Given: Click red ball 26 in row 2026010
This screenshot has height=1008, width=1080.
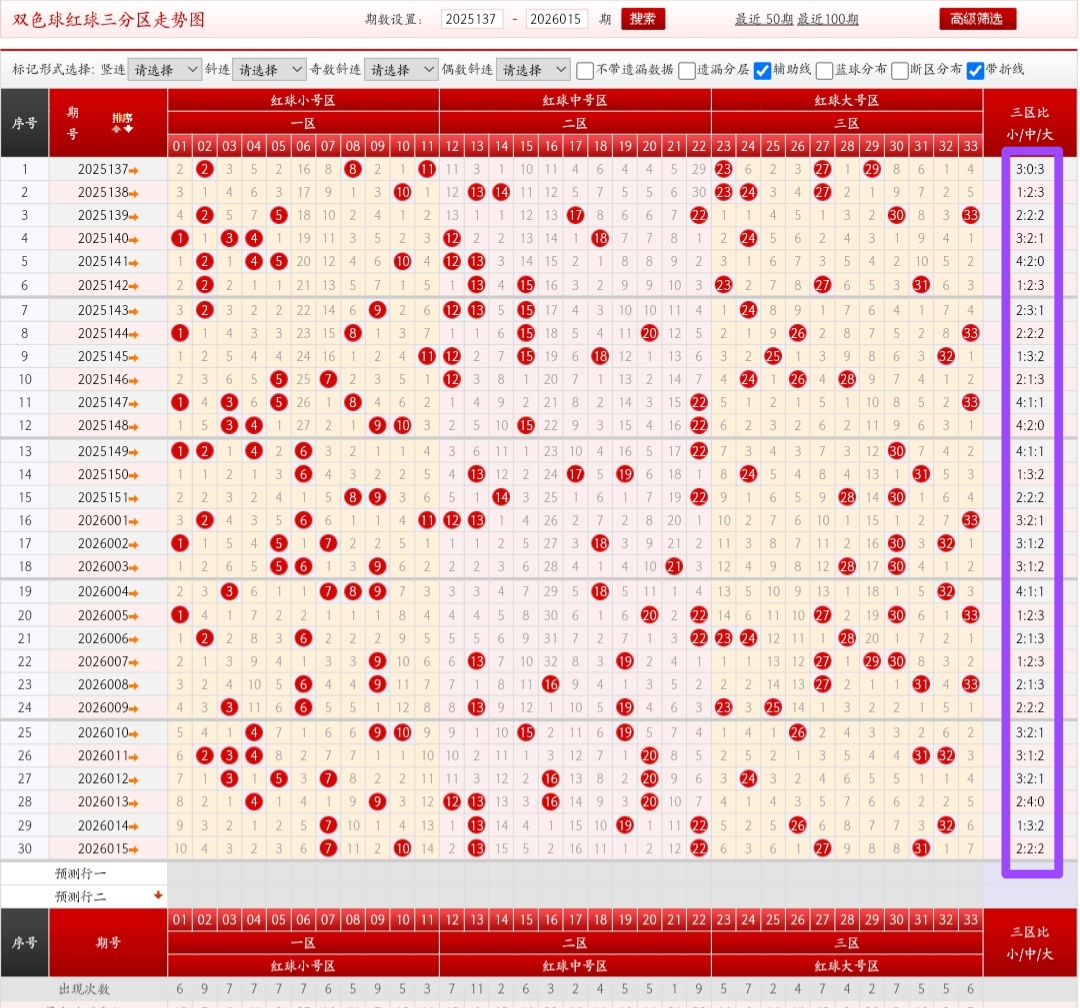Looking at the screenshot, I should 798,732.
